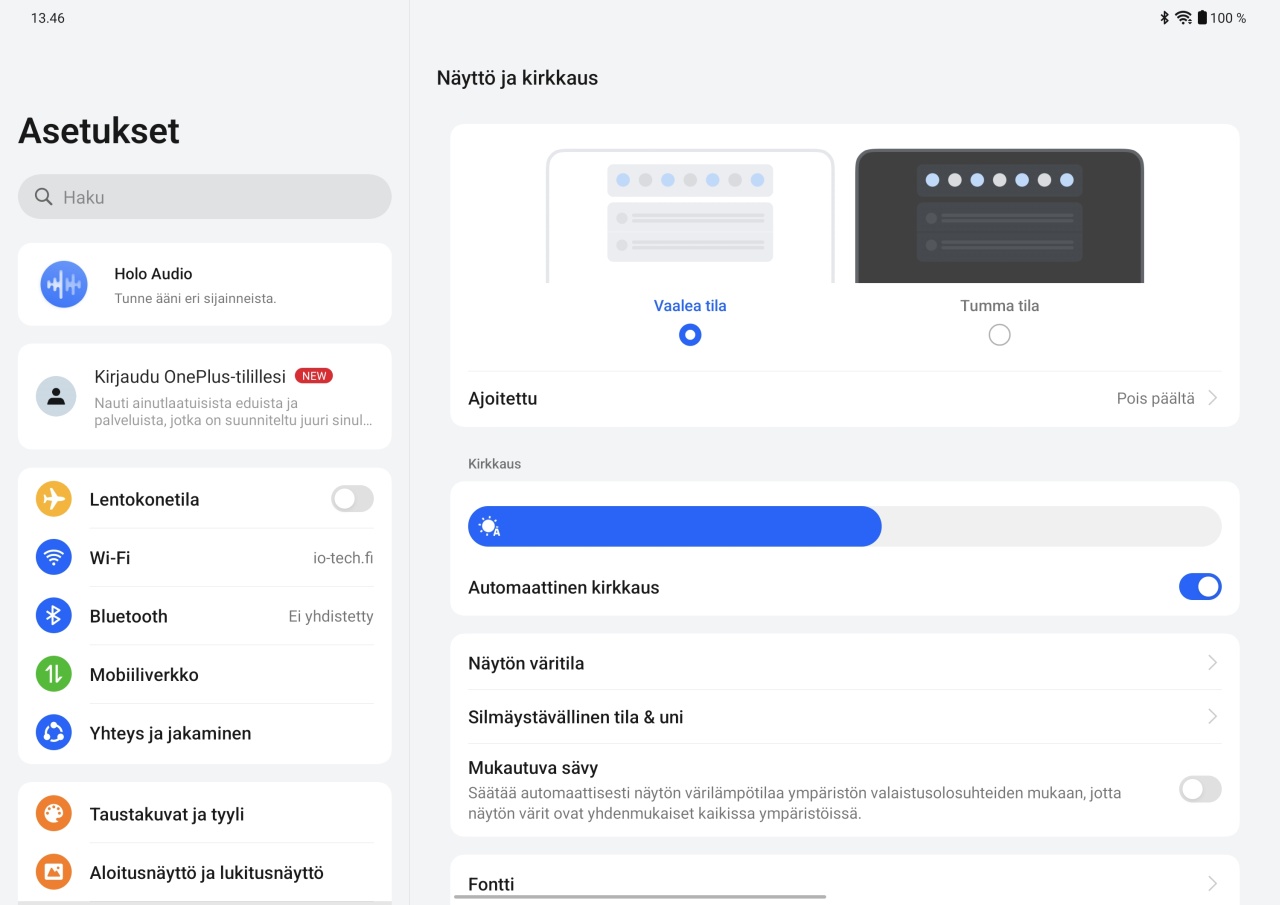Tap the 100 % battery percentage

1228,18
